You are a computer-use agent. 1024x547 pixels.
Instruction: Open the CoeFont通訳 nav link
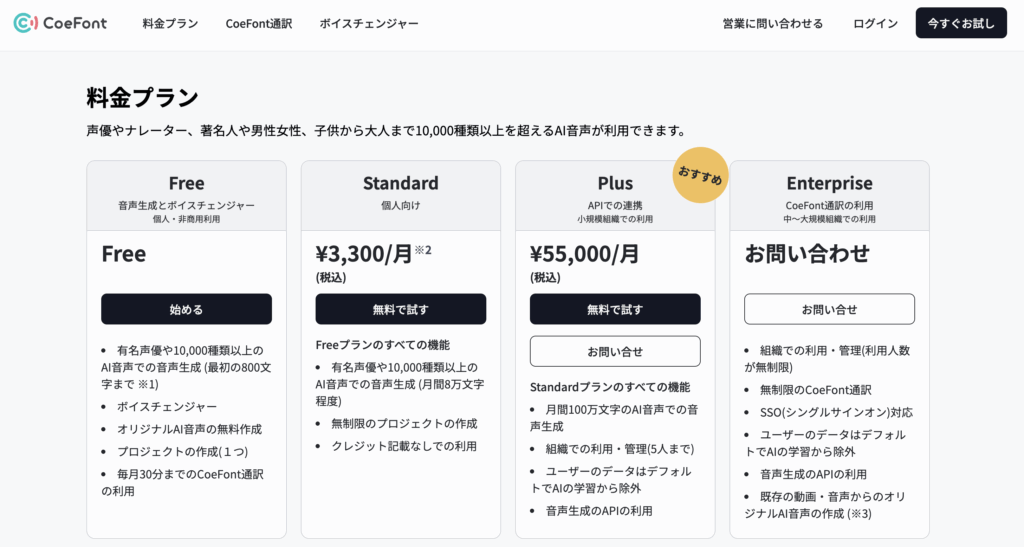click(x=259, y=23)
